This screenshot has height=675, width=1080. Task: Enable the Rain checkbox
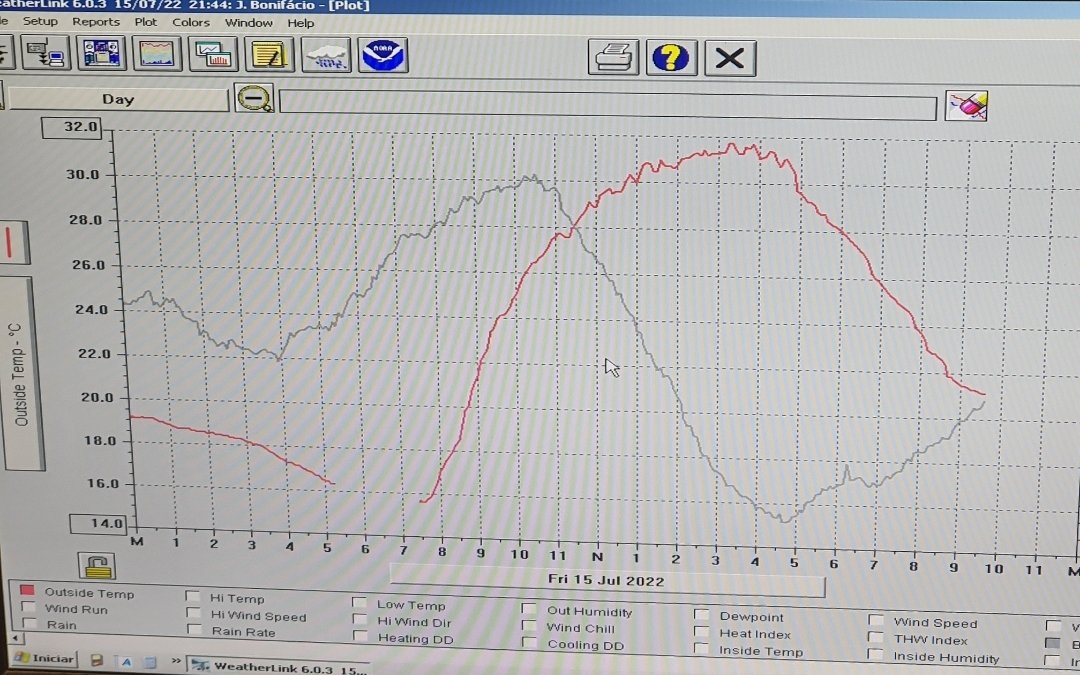30,623
